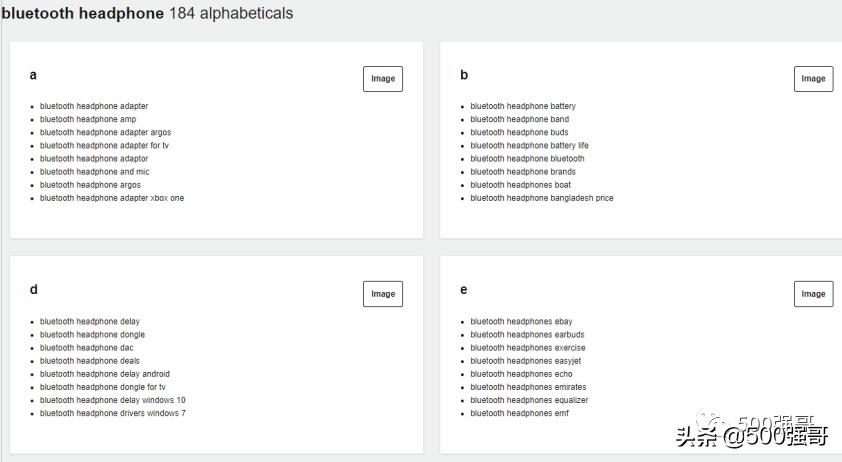Open 'bluetooth headphone and mic' entry
The image size is (842, 462).
pyautogui.click(x=95, y=172)
